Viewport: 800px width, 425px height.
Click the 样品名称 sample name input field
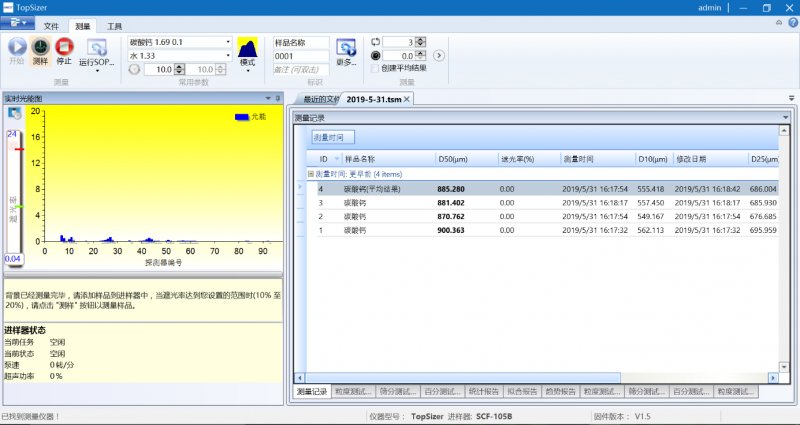301,42
